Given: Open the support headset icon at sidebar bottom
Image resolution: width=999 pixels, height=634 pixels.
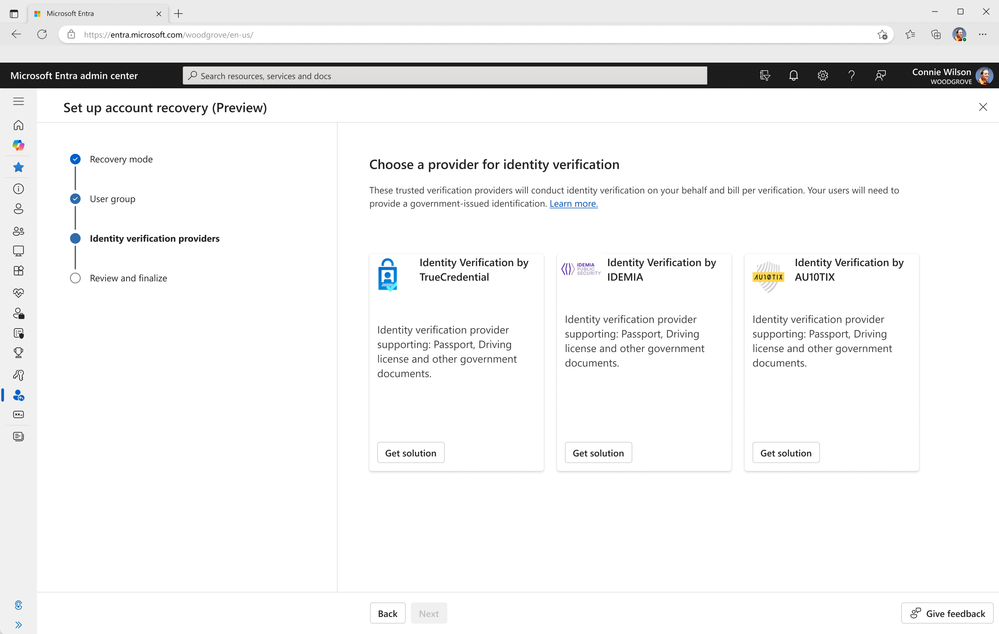Looking at the screenshot, I should coord(18,605).
